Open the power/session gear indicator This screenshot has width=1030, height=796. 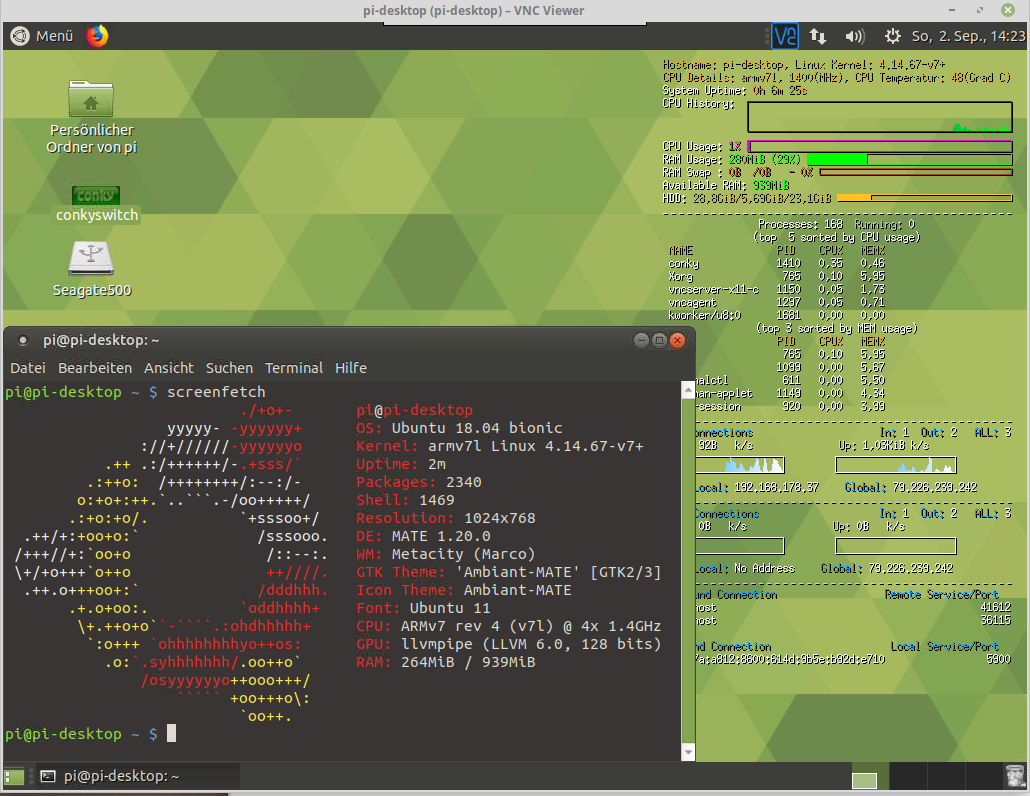tap(893, 36)
